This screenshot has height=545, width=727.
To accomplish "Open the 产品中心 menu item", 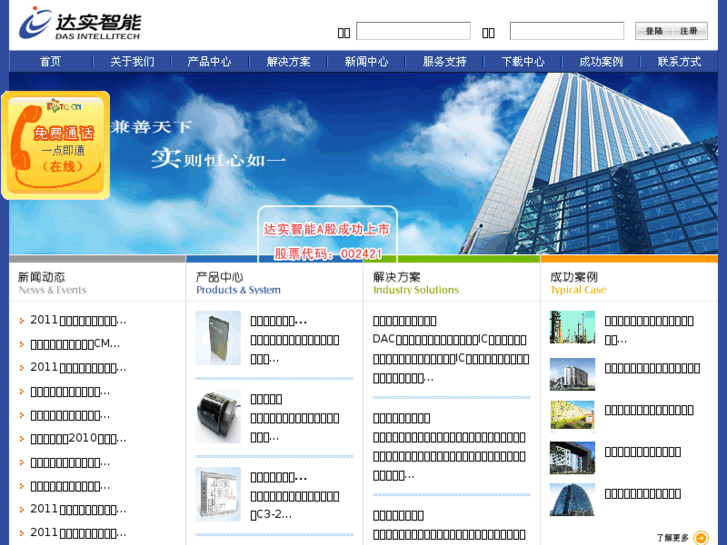I will 209,62.
